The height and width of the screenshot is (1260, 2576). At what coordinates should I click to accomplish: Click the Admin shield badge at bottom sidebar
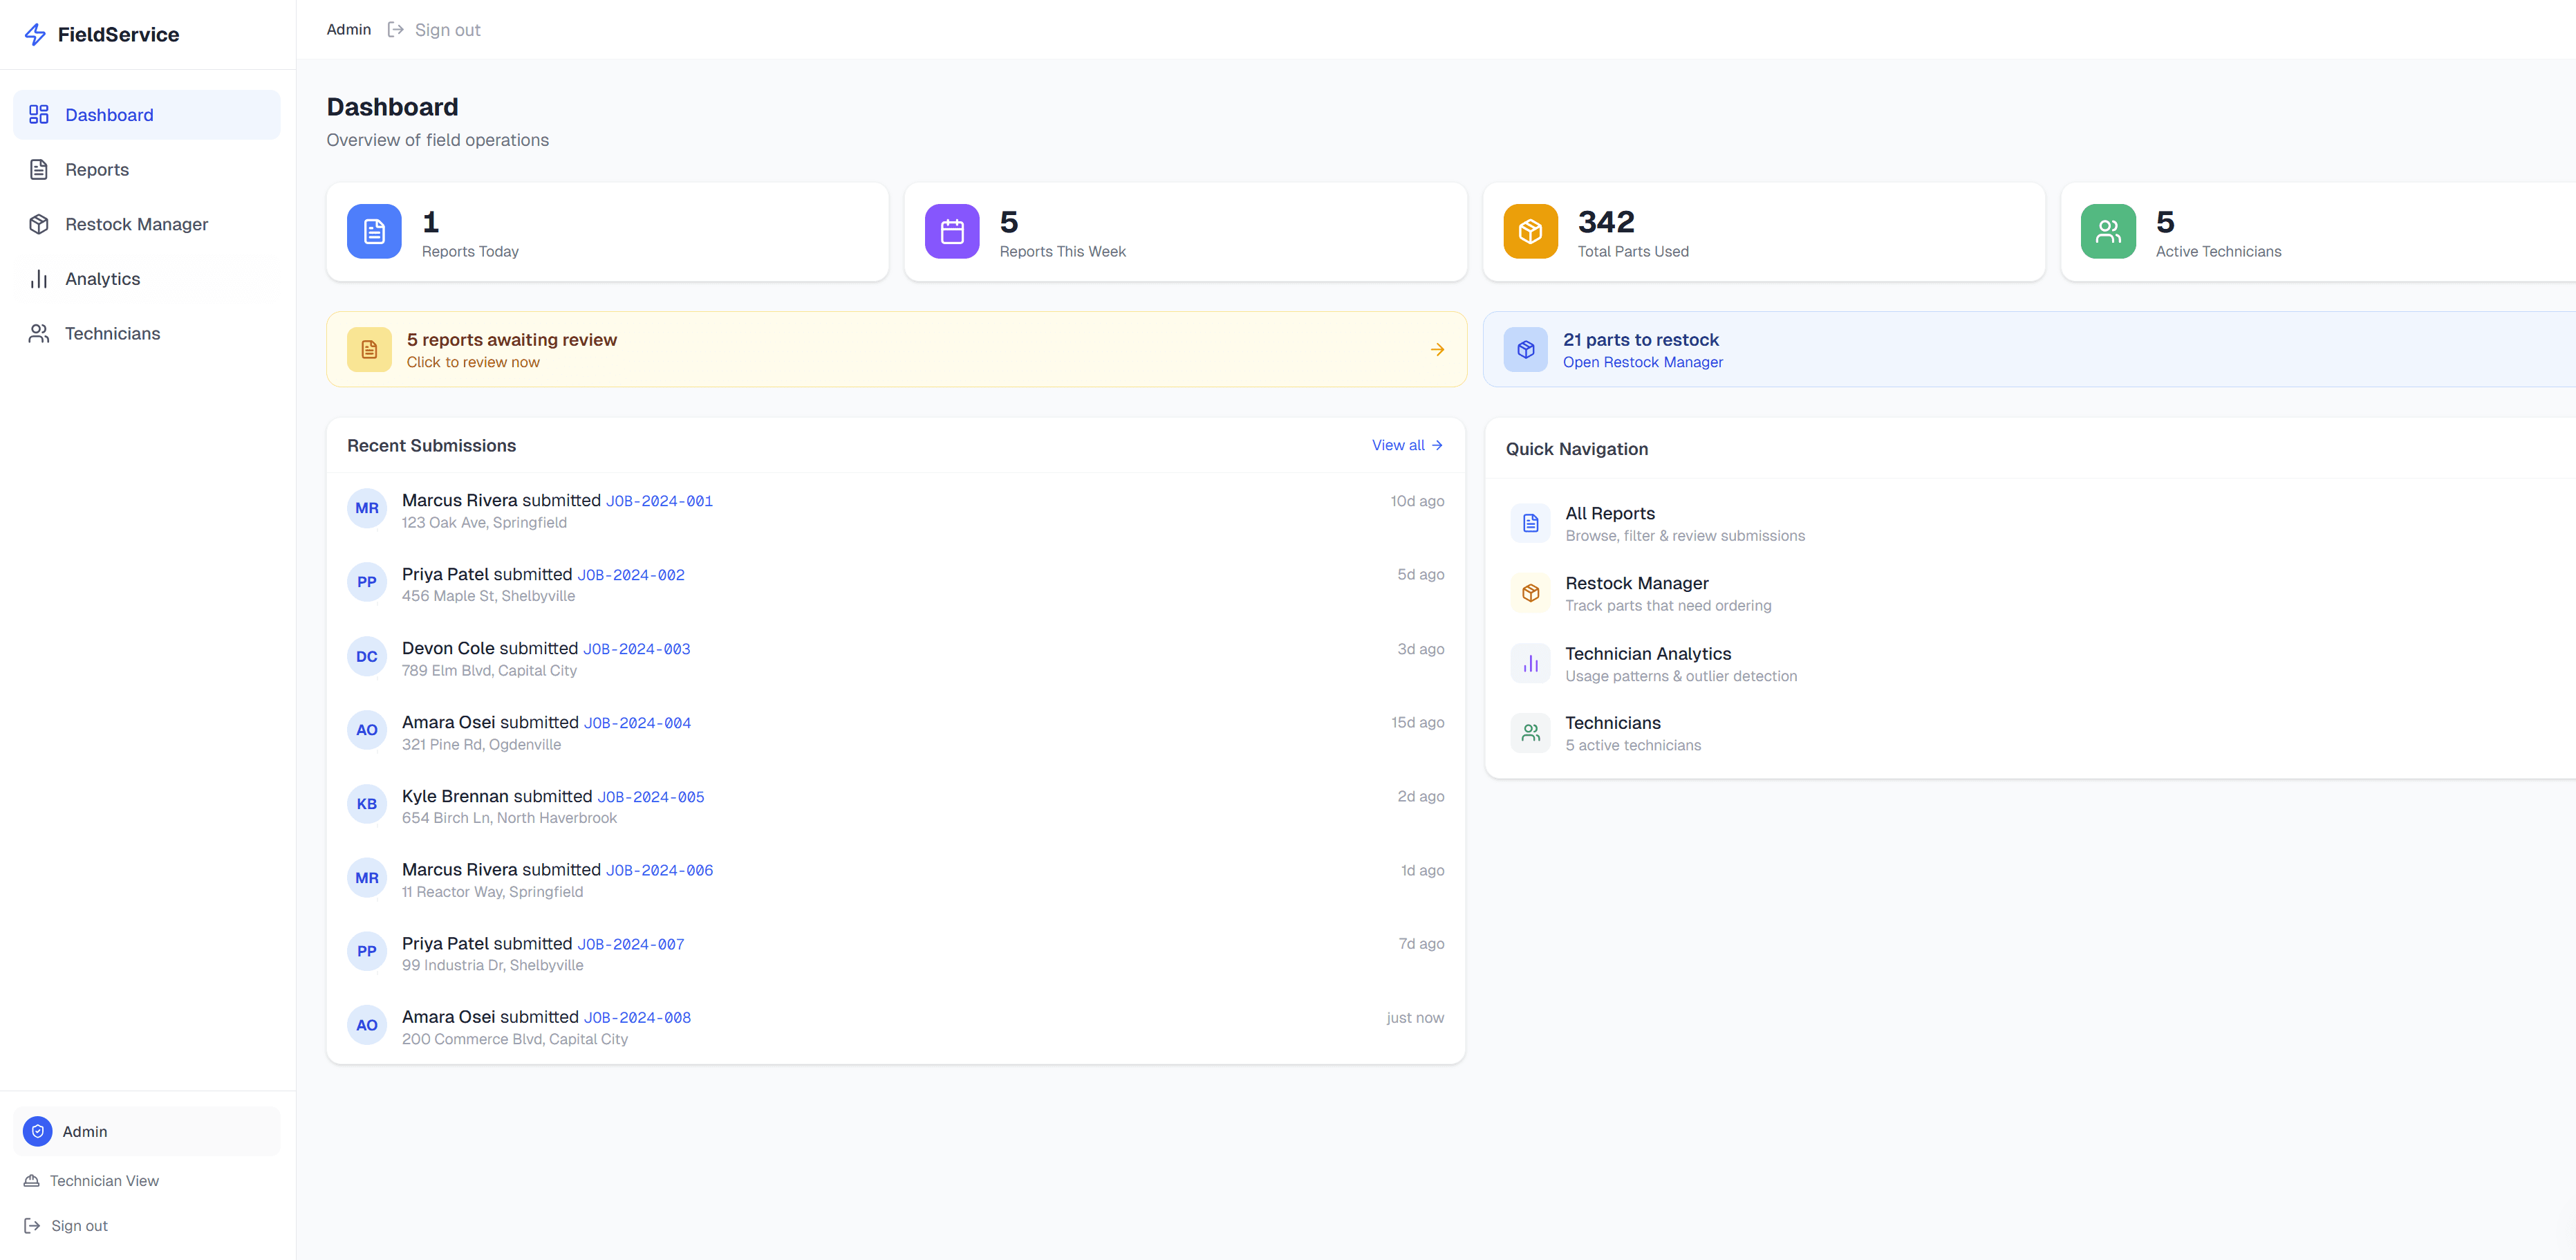coord(37,1131)
